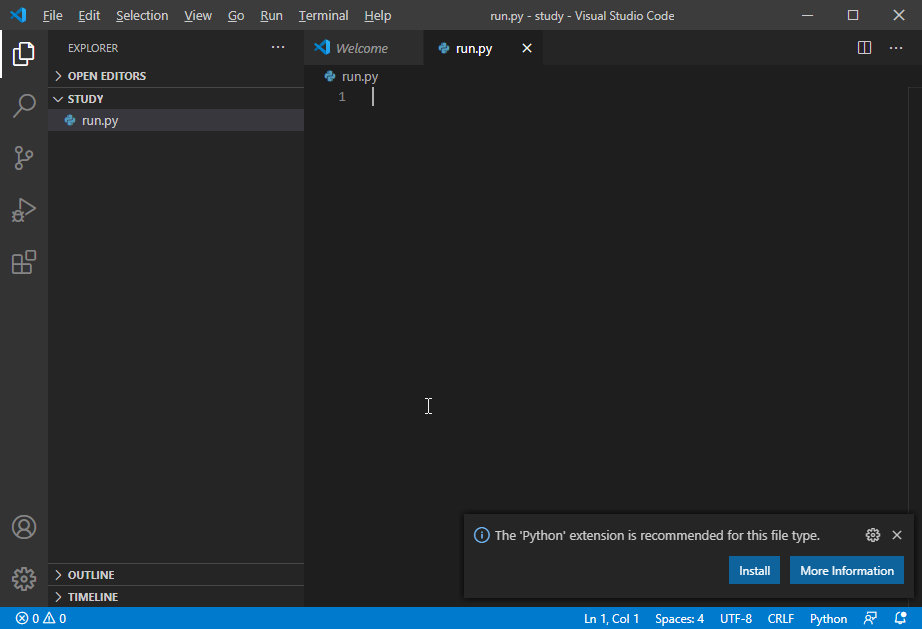Expand the Open Editors section
The height and width of the screenshot is (629, 922).
tap(106, 76)
